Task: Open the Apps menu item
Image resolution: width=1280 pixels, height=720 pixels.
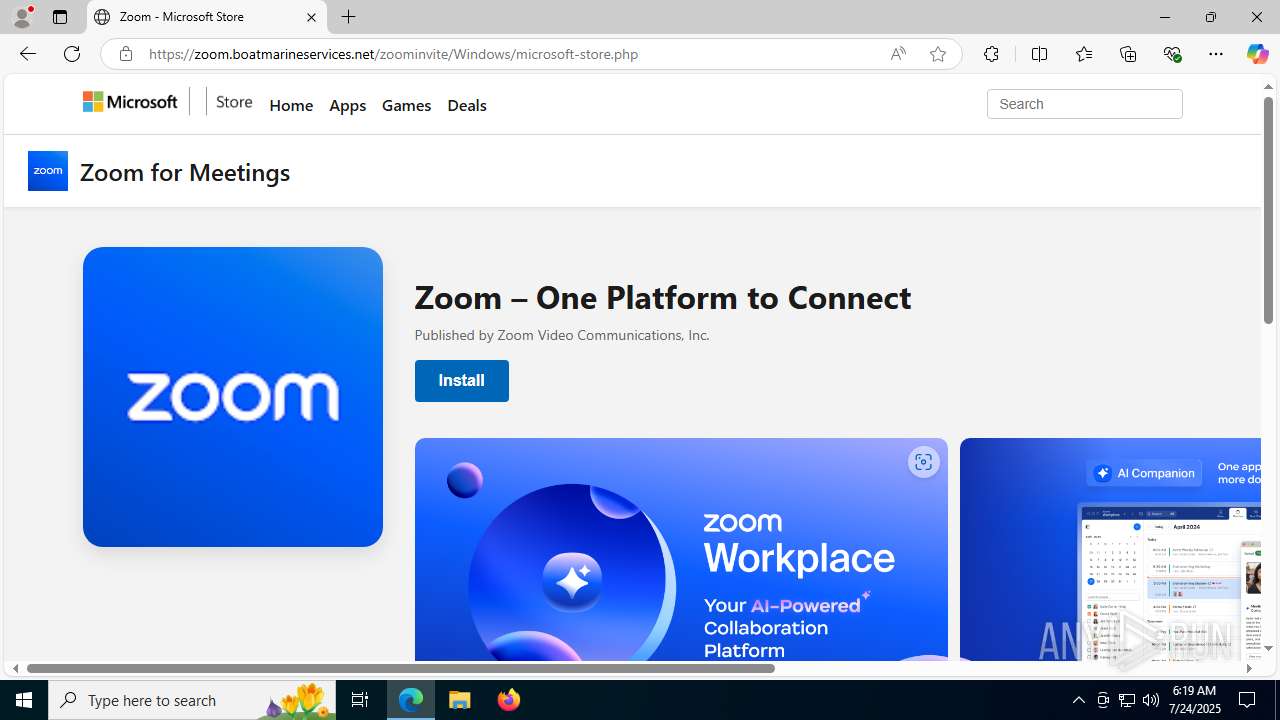Action: [x=347, y=105]
